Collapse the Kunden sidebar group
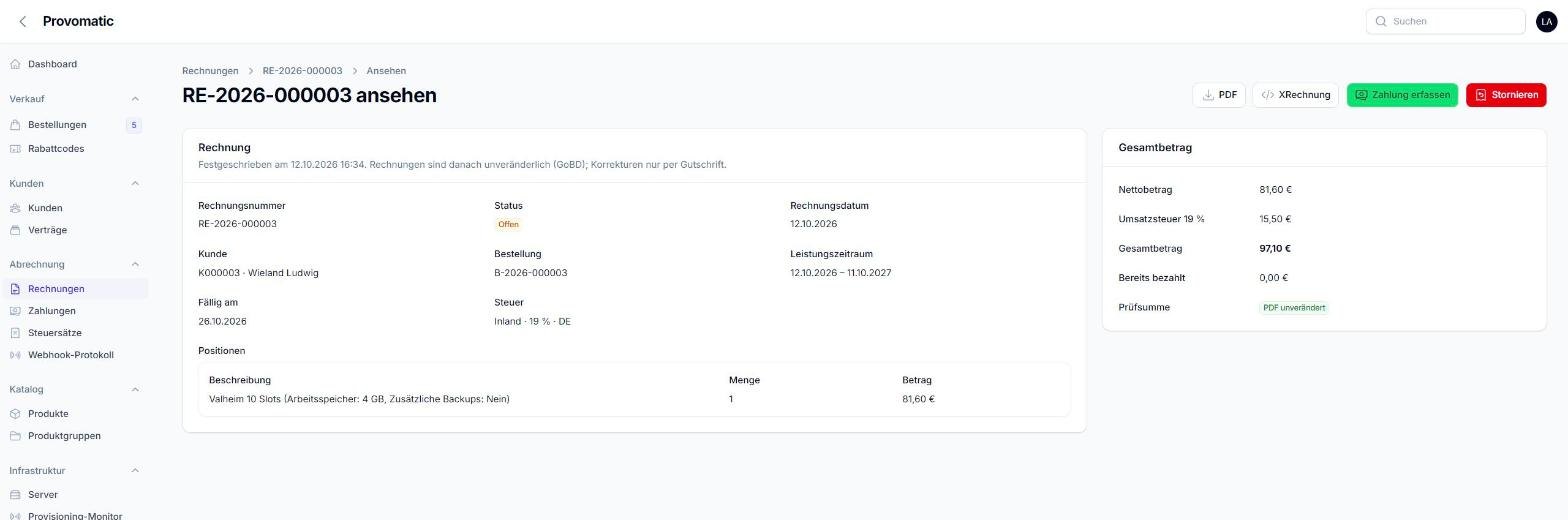This screenshot has width=1568, height=520. pos(135,184)
